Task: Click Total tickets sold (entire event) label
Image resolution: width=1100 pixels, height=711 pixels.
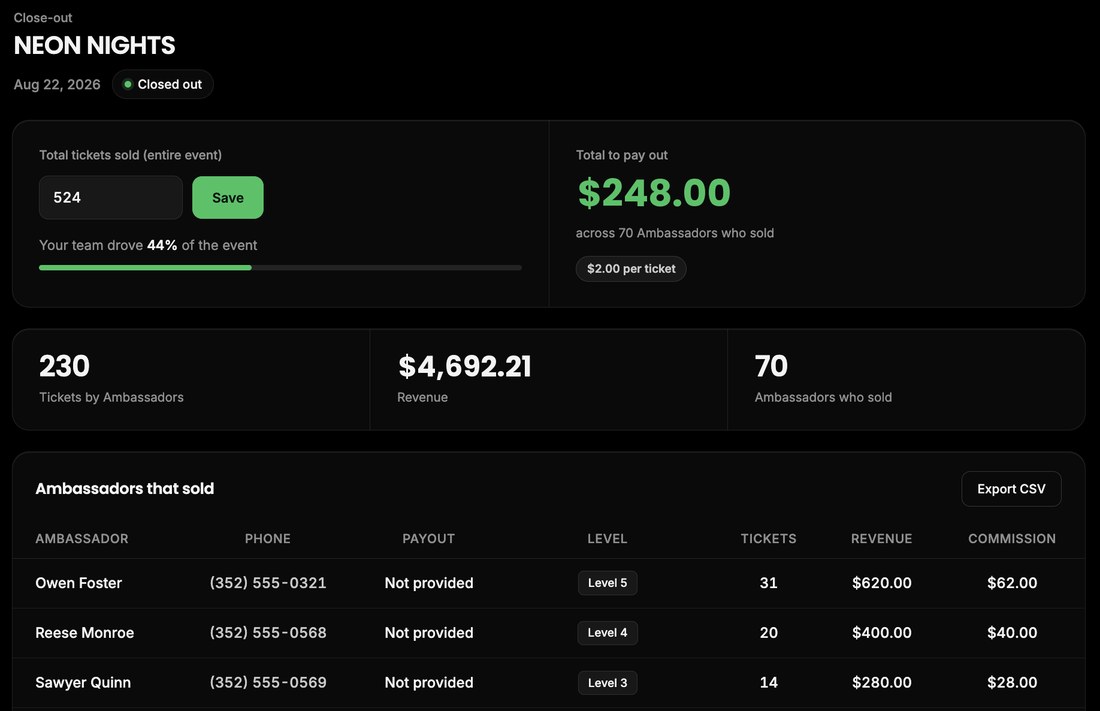Action: click(x=130, y=155)
